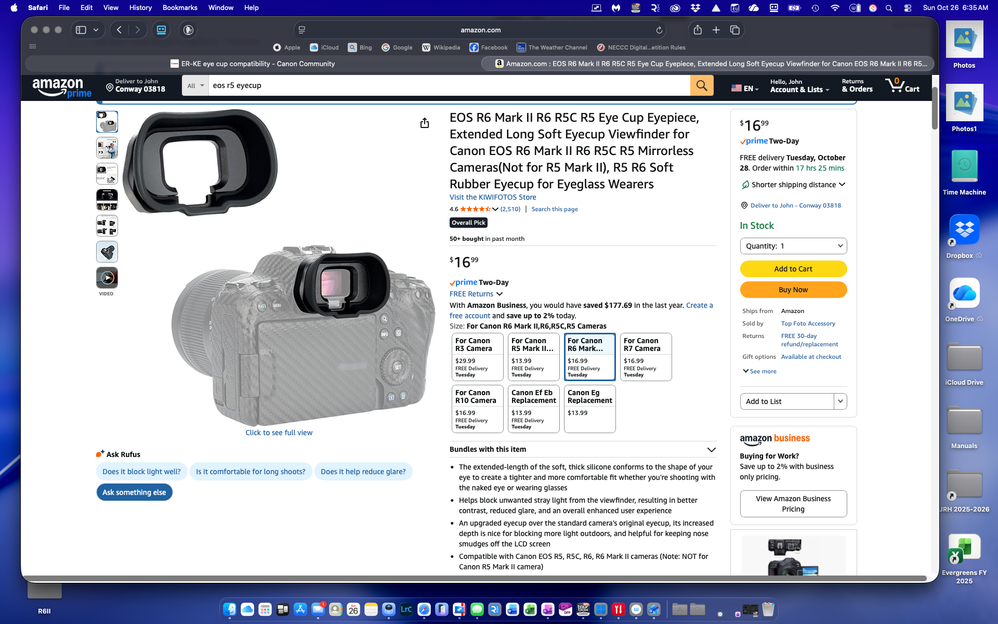998x624 pixels.
Task: Open a new tab with plus icon
Action: tap(716, 30)
